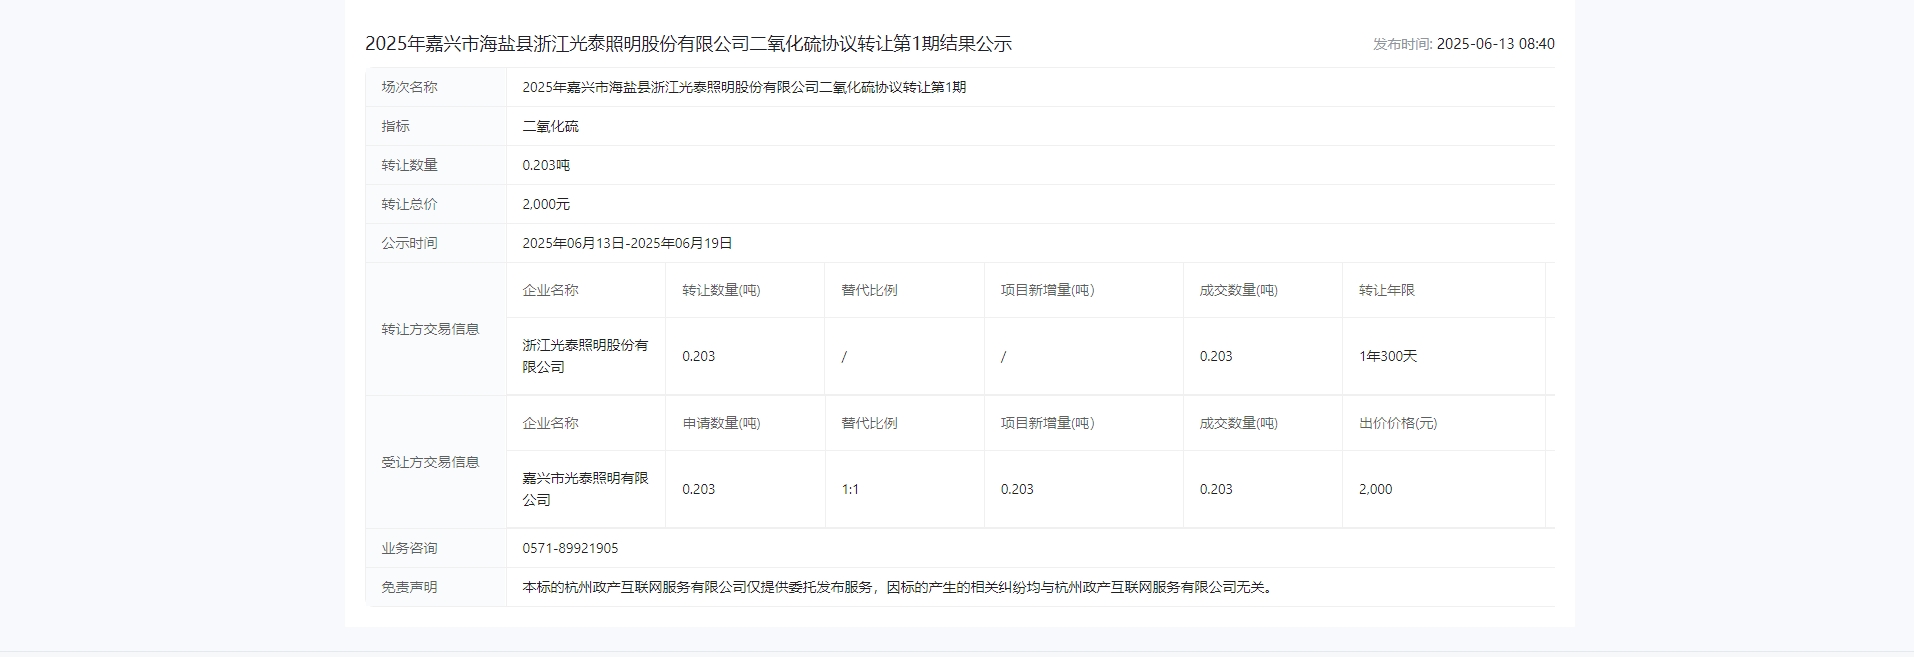Click the 受让方交易信息 section label
1914x657 pixels.
(430, 462)
